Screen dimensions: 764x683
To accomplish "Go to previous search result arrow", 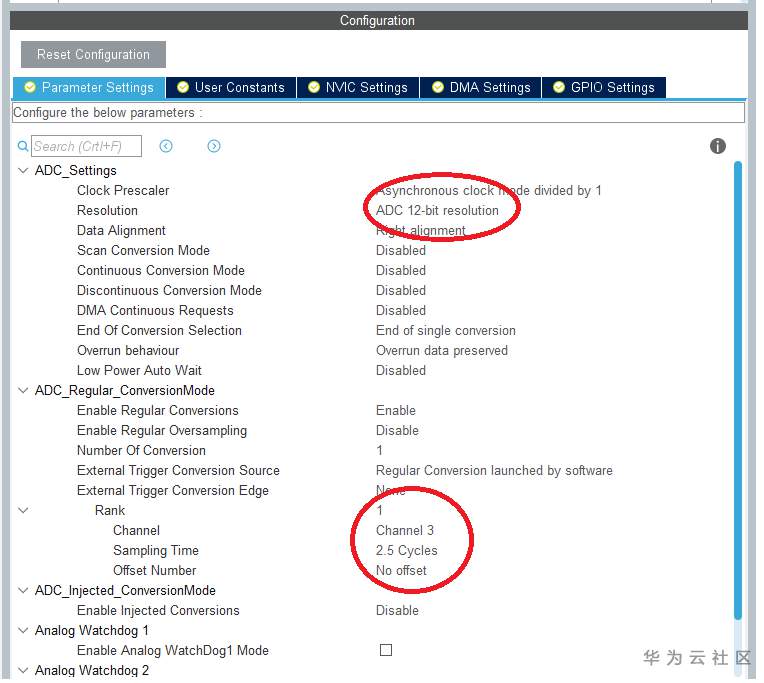I will [x=166, y=146].
